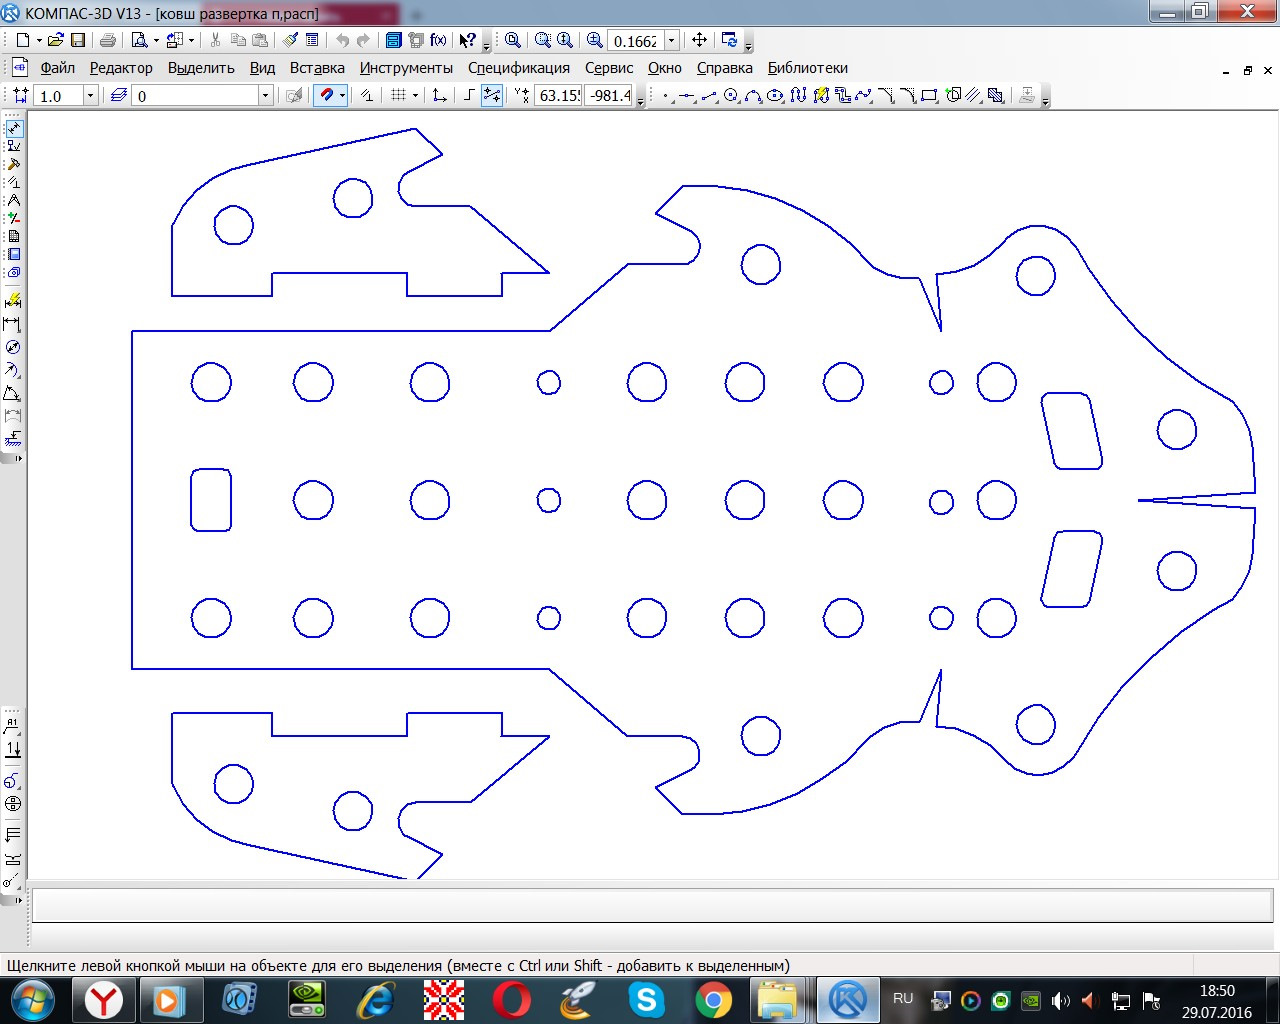Open a file with the folder icon

(56, 40)
